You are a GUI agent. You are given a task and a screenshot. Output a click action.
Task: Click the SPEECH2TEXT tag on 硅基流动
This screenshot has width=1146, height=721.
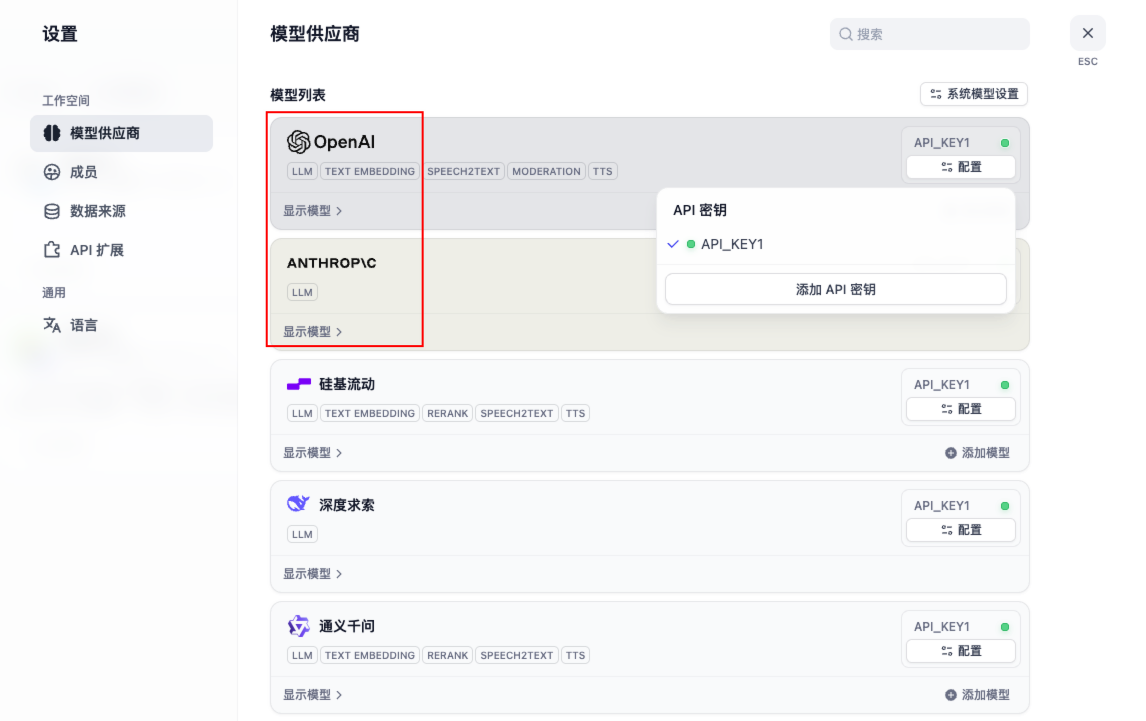(517, 414)
